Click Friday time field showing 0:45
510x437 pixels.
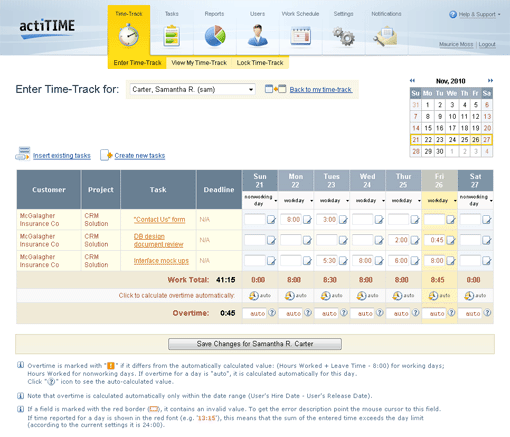tap(435, 240)
